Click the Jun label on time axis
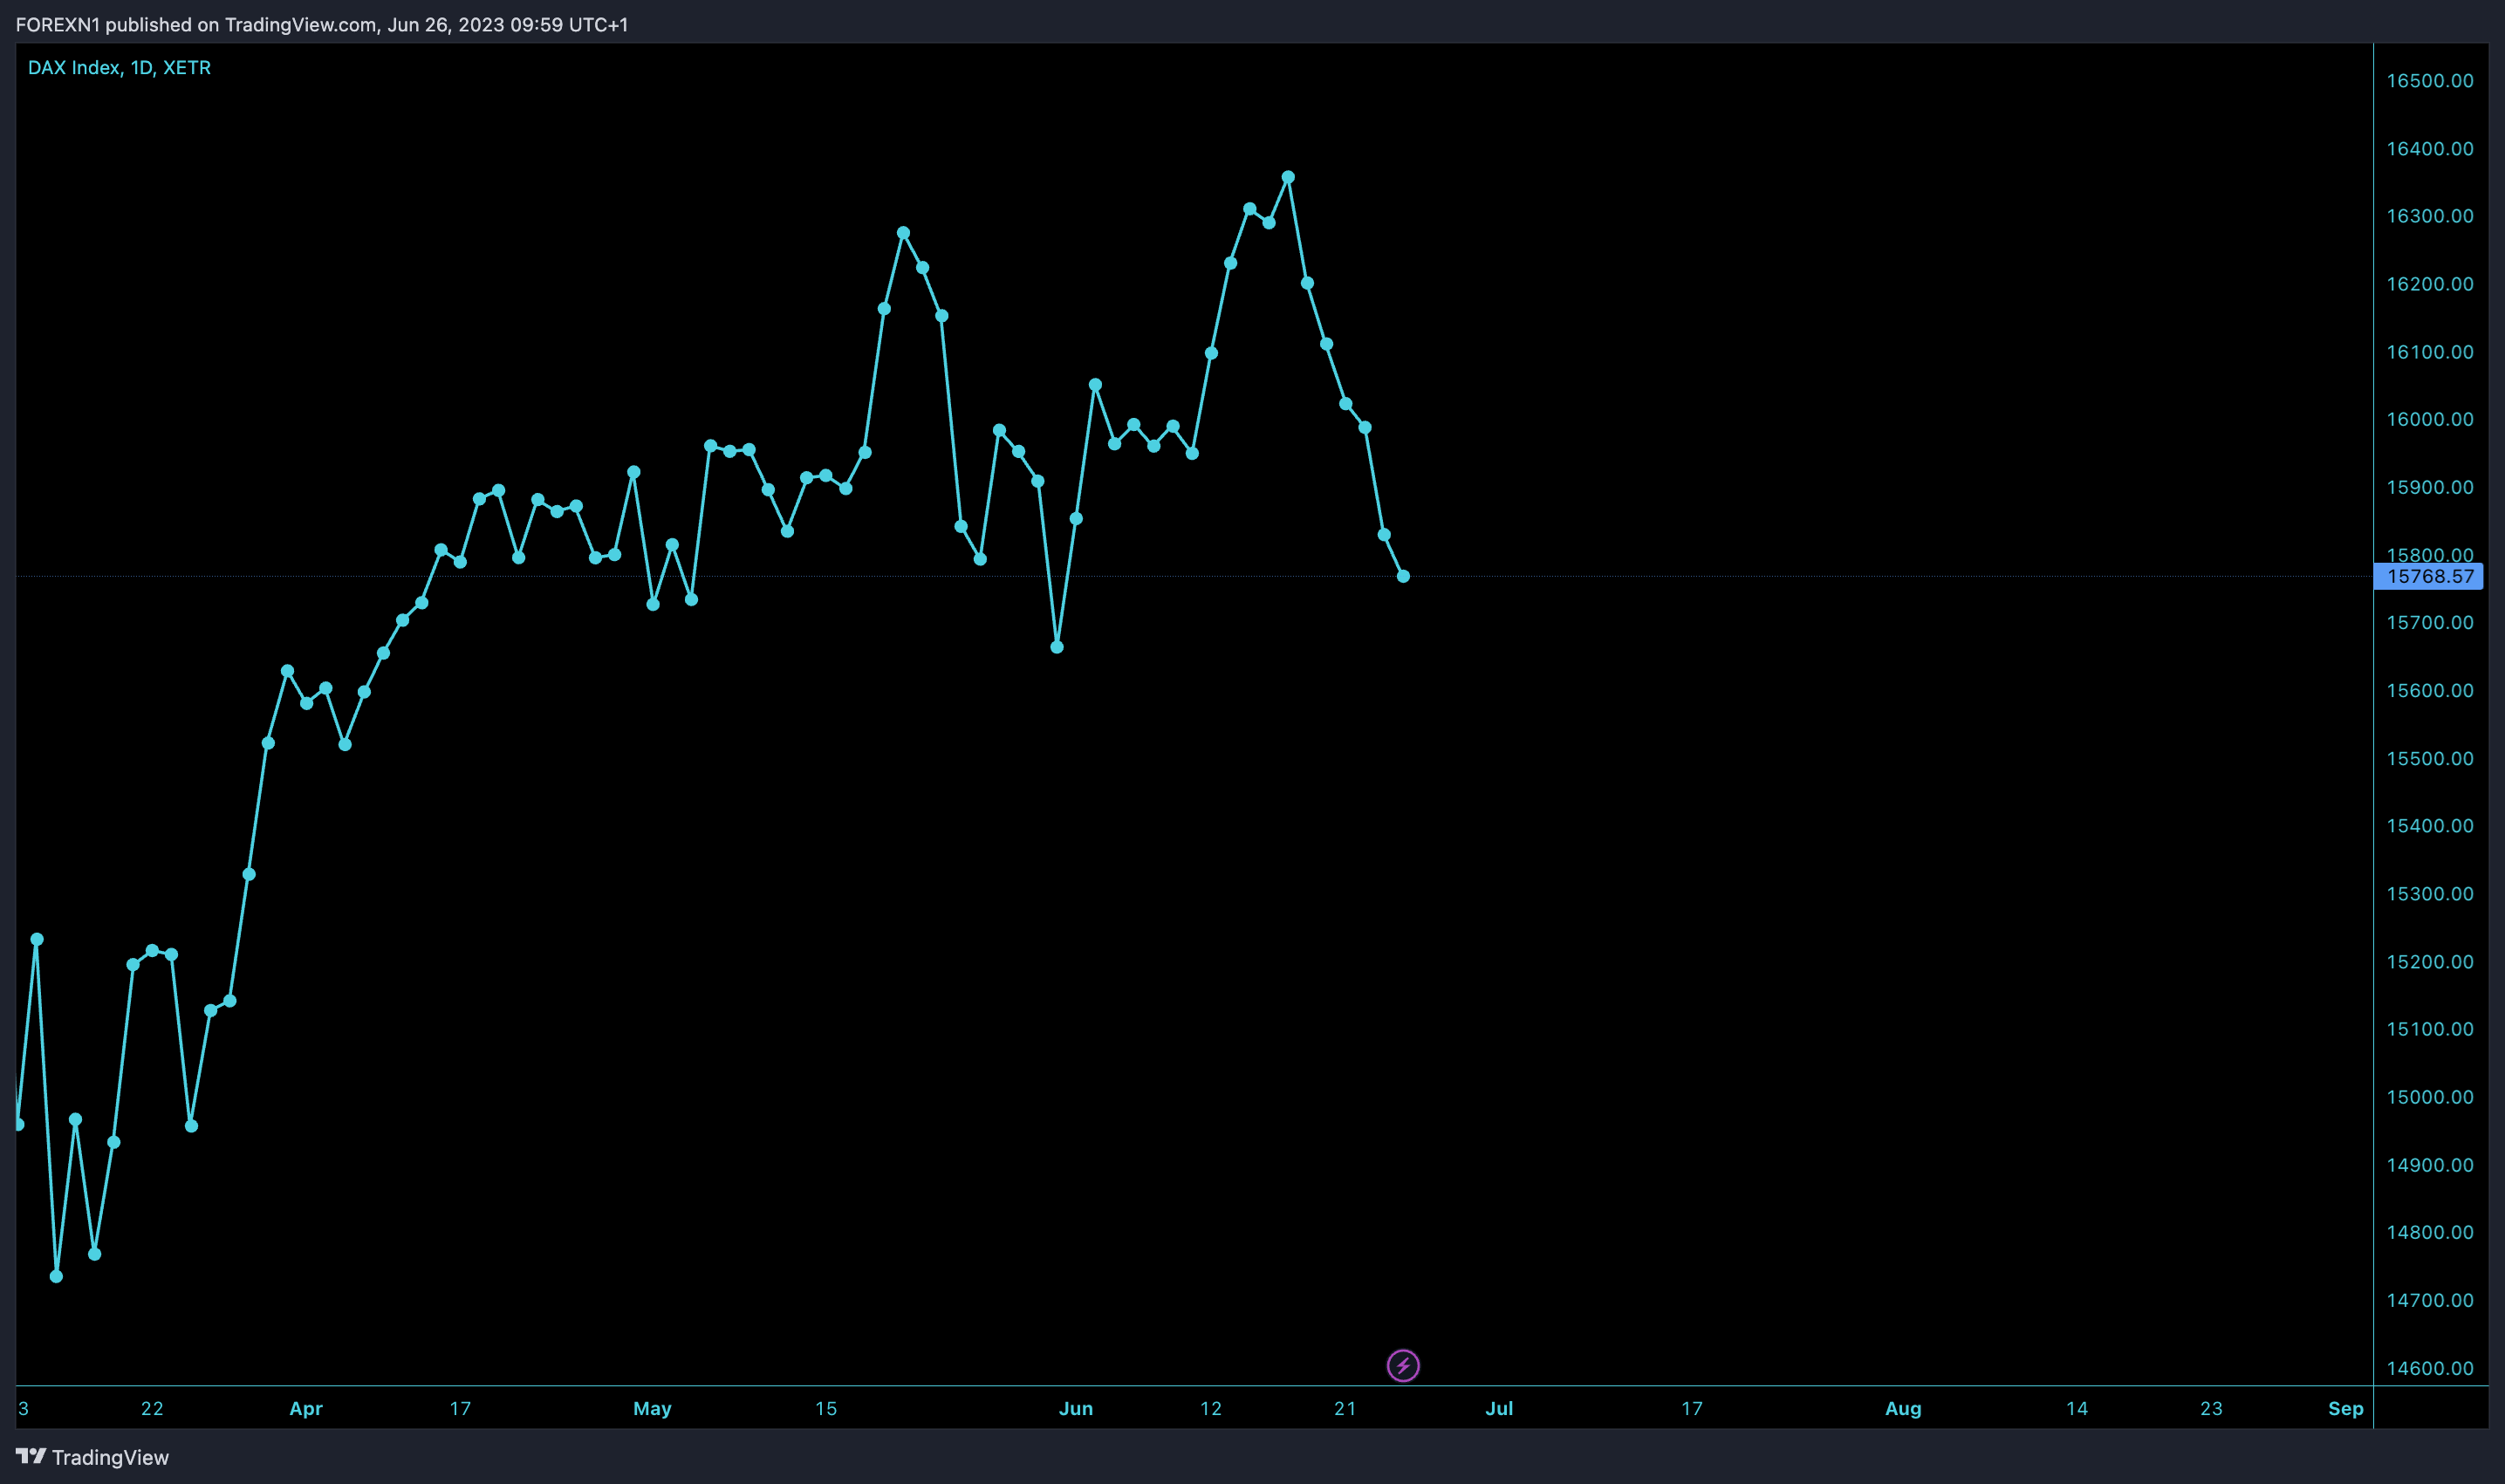The width and height of the screenshot is (2505, 1484). pos(1076,1409)
